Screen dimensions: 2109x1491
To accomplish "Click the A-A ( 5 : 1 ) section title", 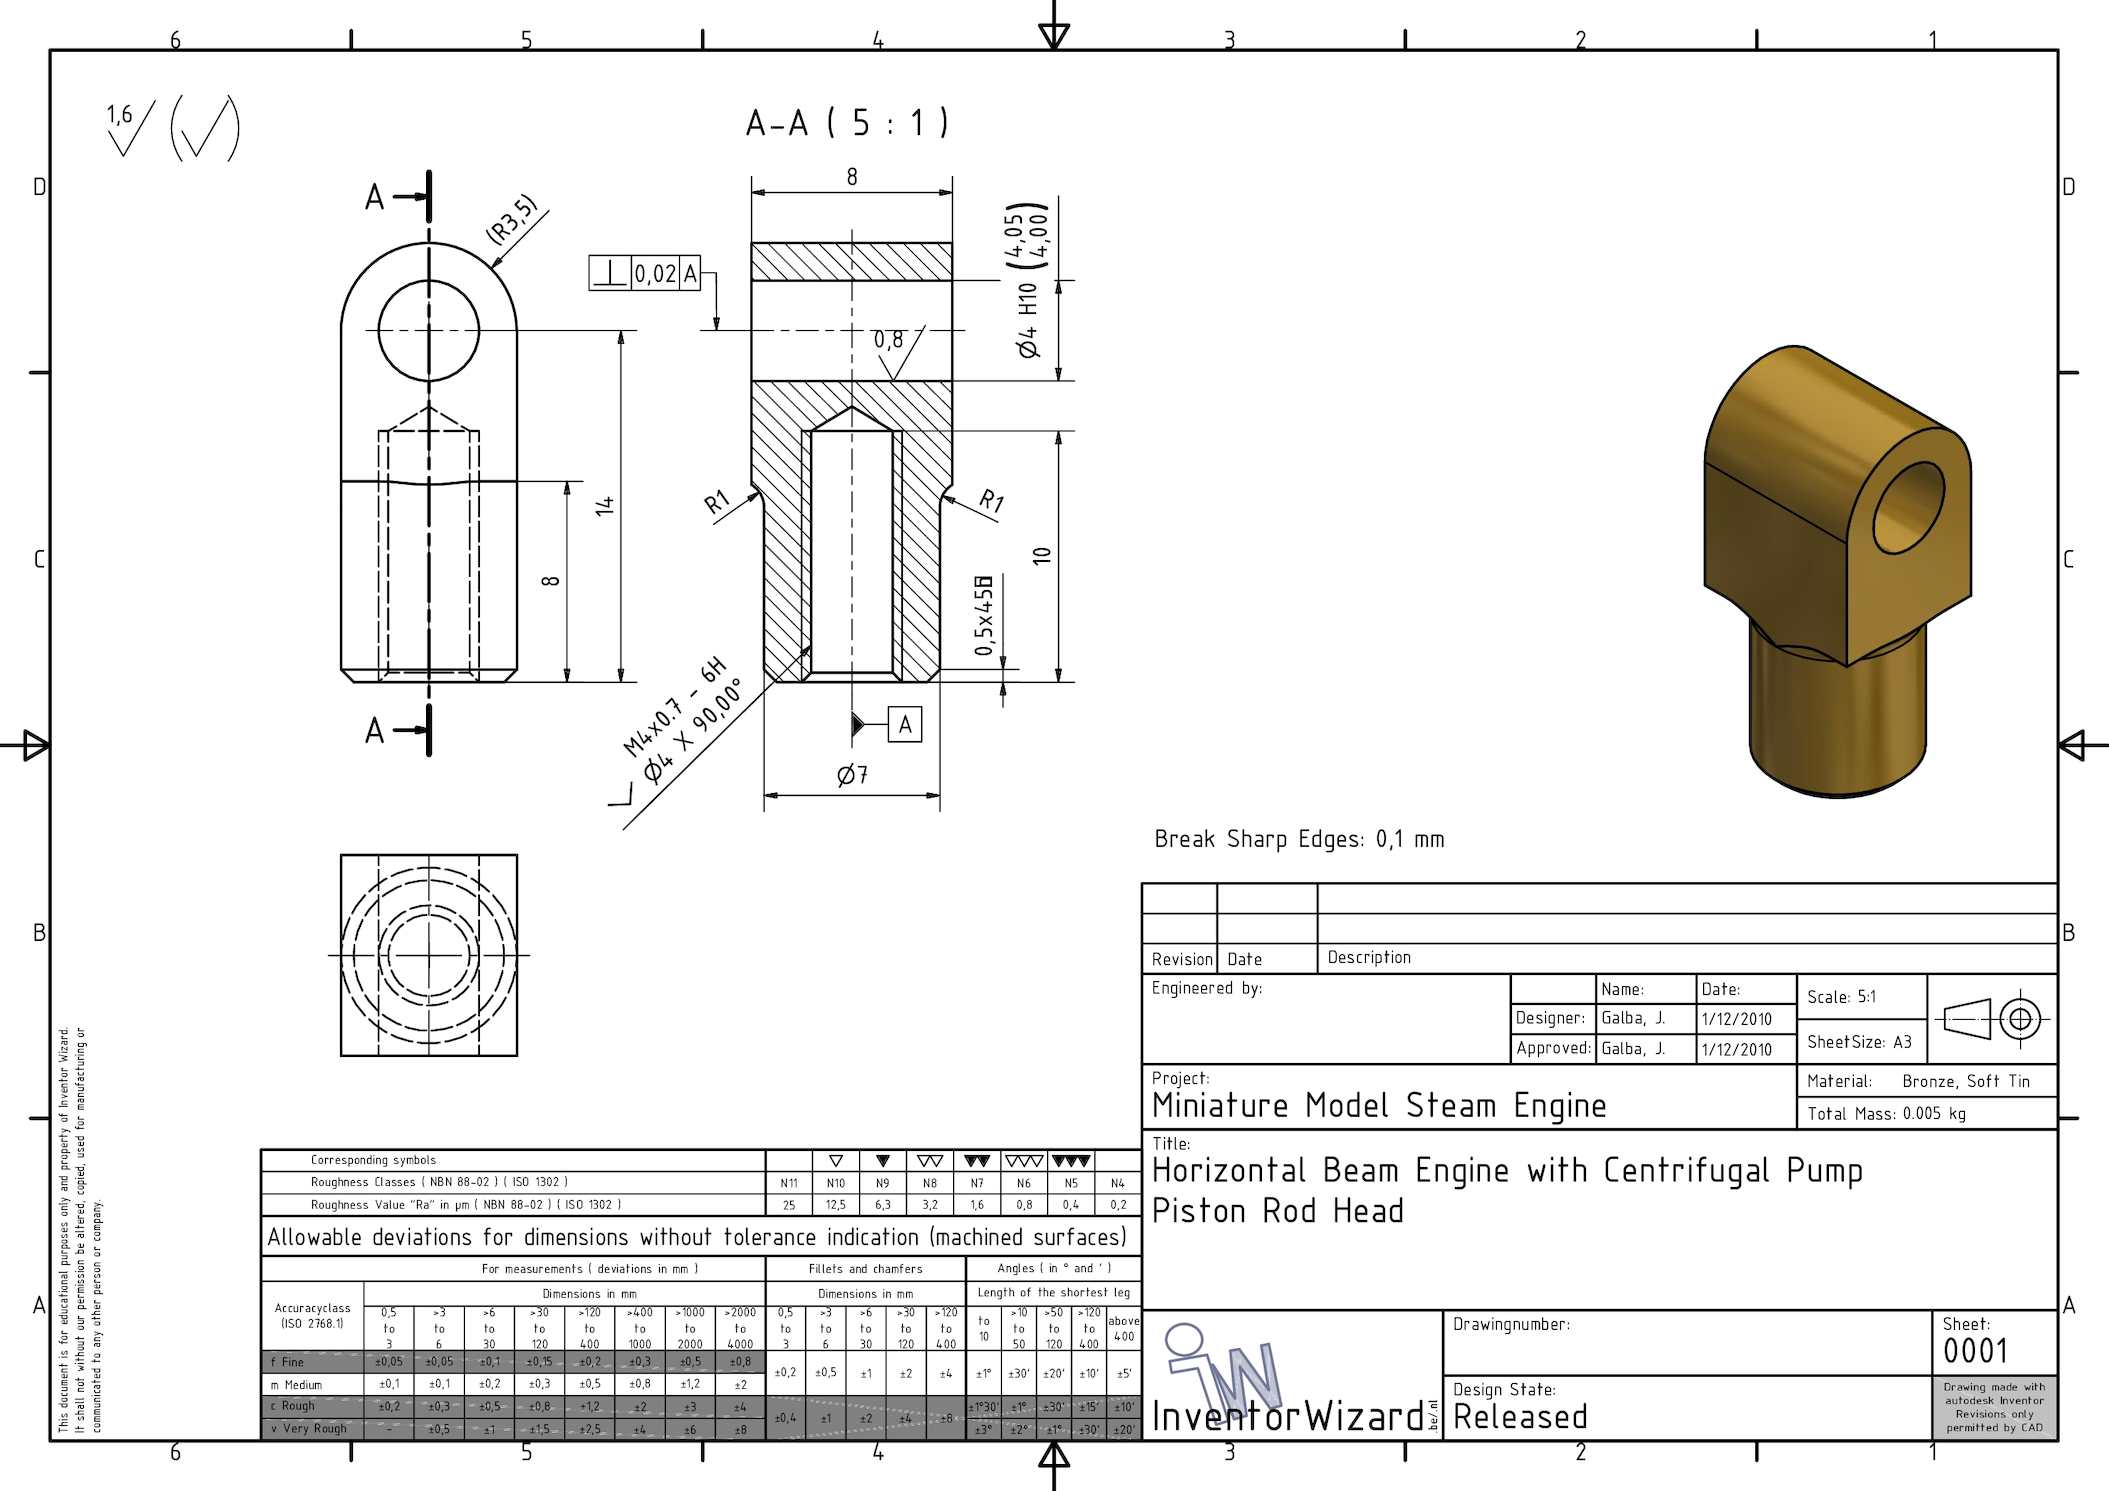I will click(x=847, y=123).
